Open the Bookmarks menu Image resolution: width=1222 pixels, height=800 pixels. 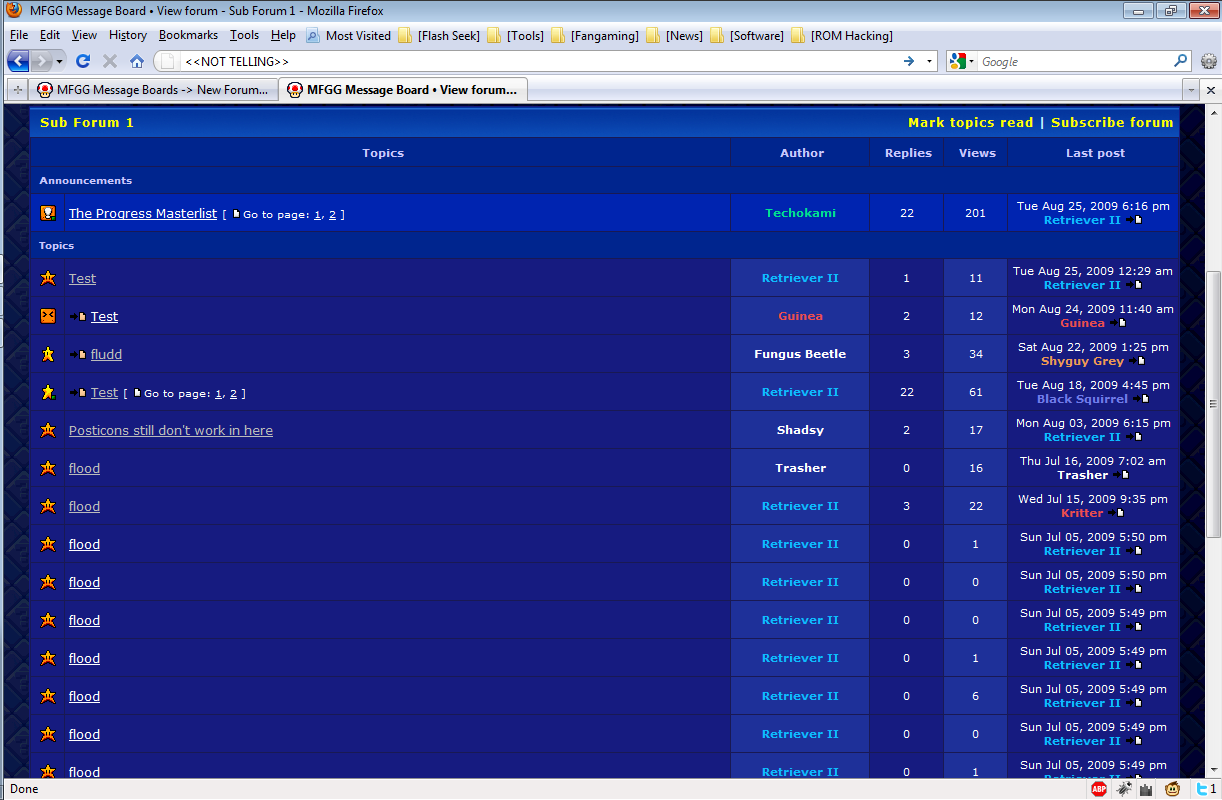188,35
